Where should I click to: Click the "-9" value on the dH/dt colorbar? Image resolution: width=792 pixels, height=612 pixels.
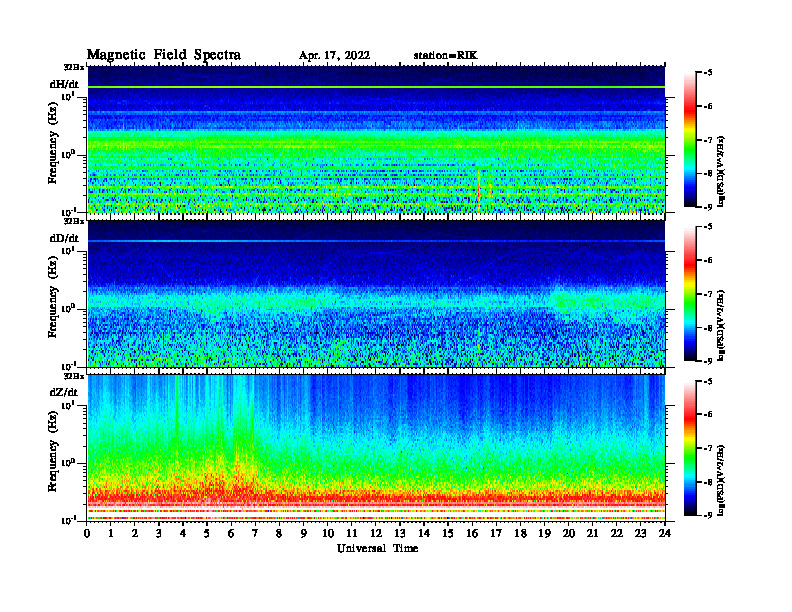(x=706, y=207)
